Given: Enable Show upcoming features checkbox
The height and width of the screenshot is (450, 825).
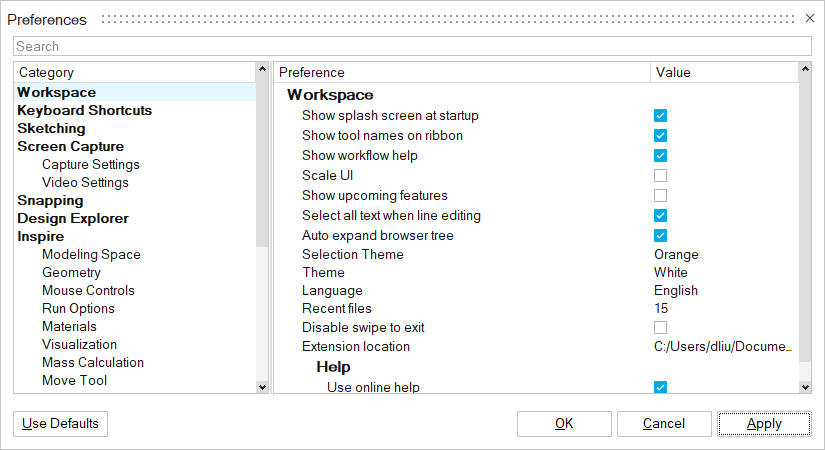Looking at the screenshot, I should pyautogui.click(x=660, y=196).
